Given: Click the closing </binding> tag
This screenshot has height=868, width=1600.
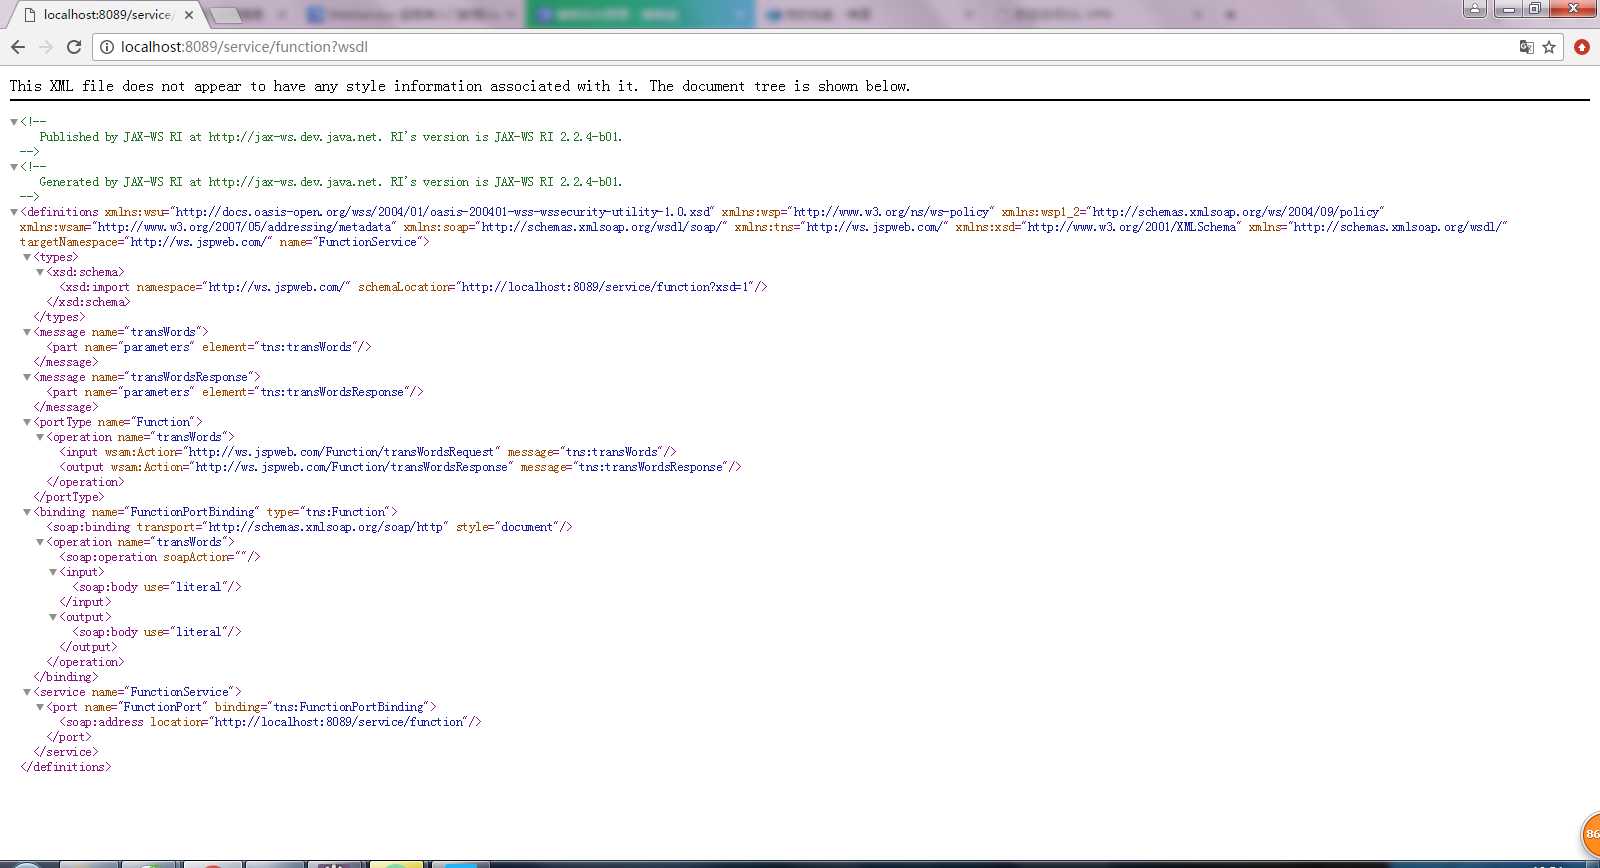Looking at the screenshot, I should coord(66,677).
